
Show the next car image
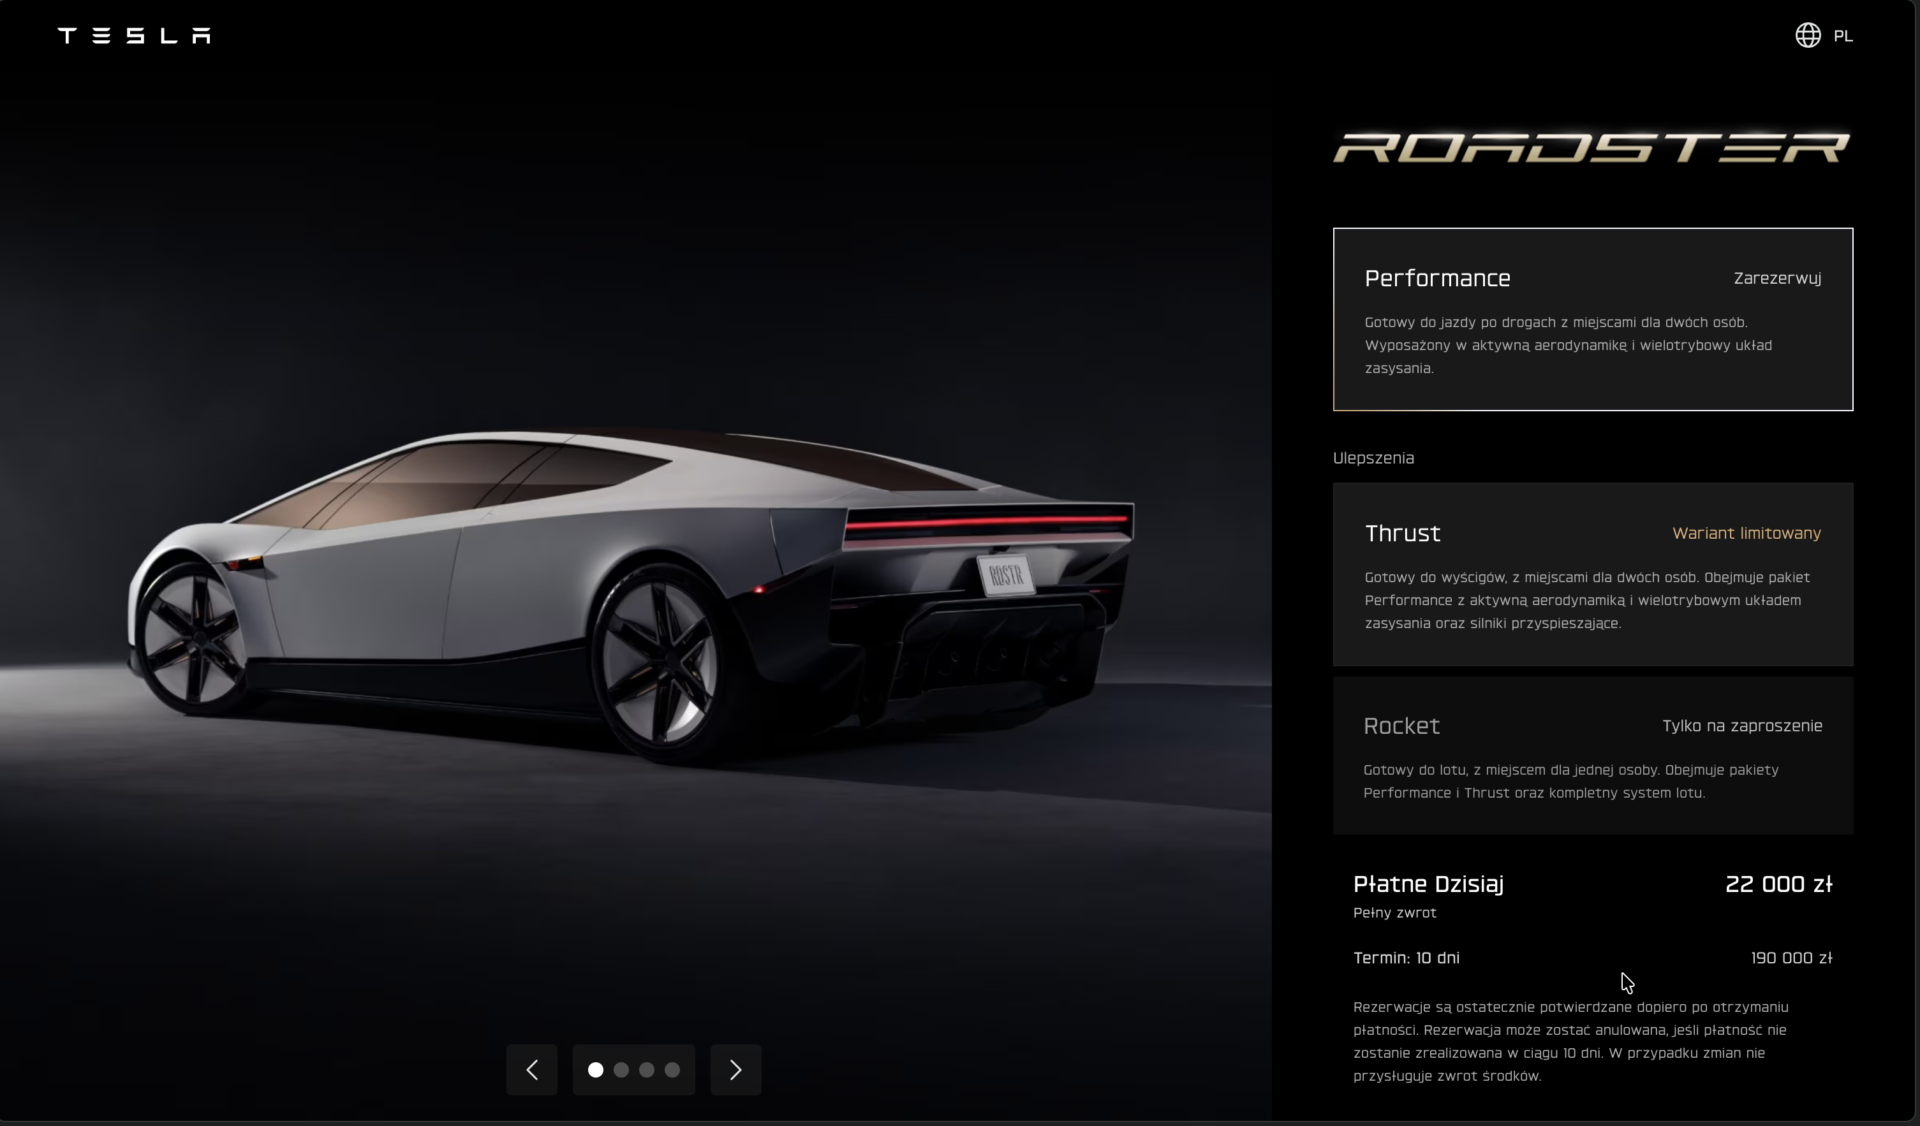(736, 1070)
